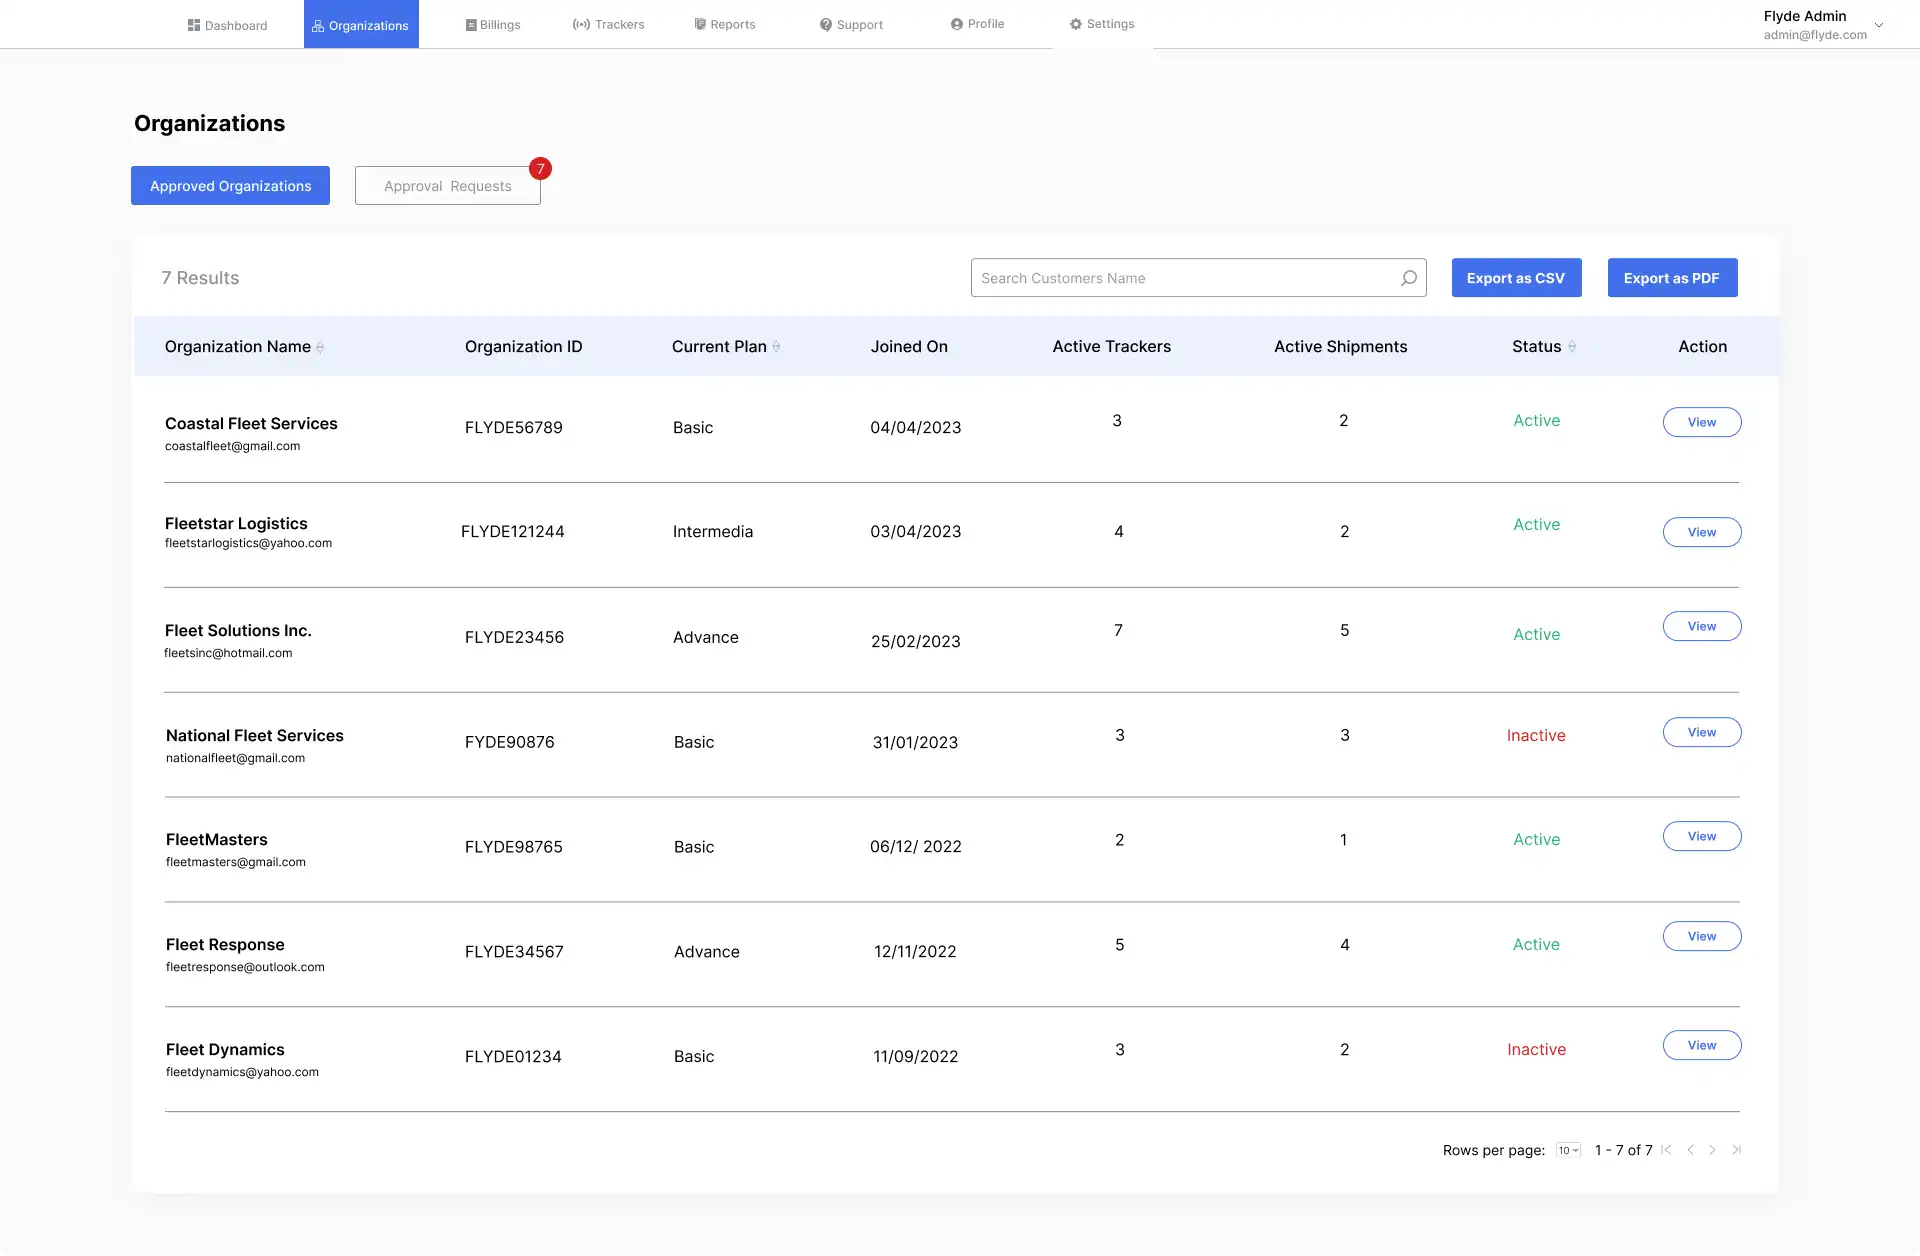Expand the Flyde Admin account menu chevron
This screenshot has width=1920, height=1256.
pos(1878,25)
